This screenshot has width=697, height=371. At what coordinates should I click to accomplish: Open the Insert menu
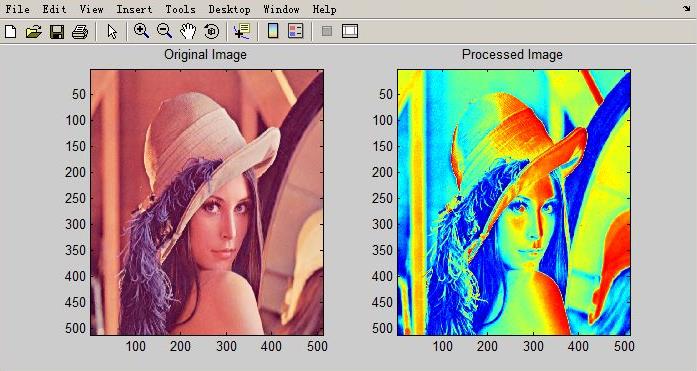point(134,9)
